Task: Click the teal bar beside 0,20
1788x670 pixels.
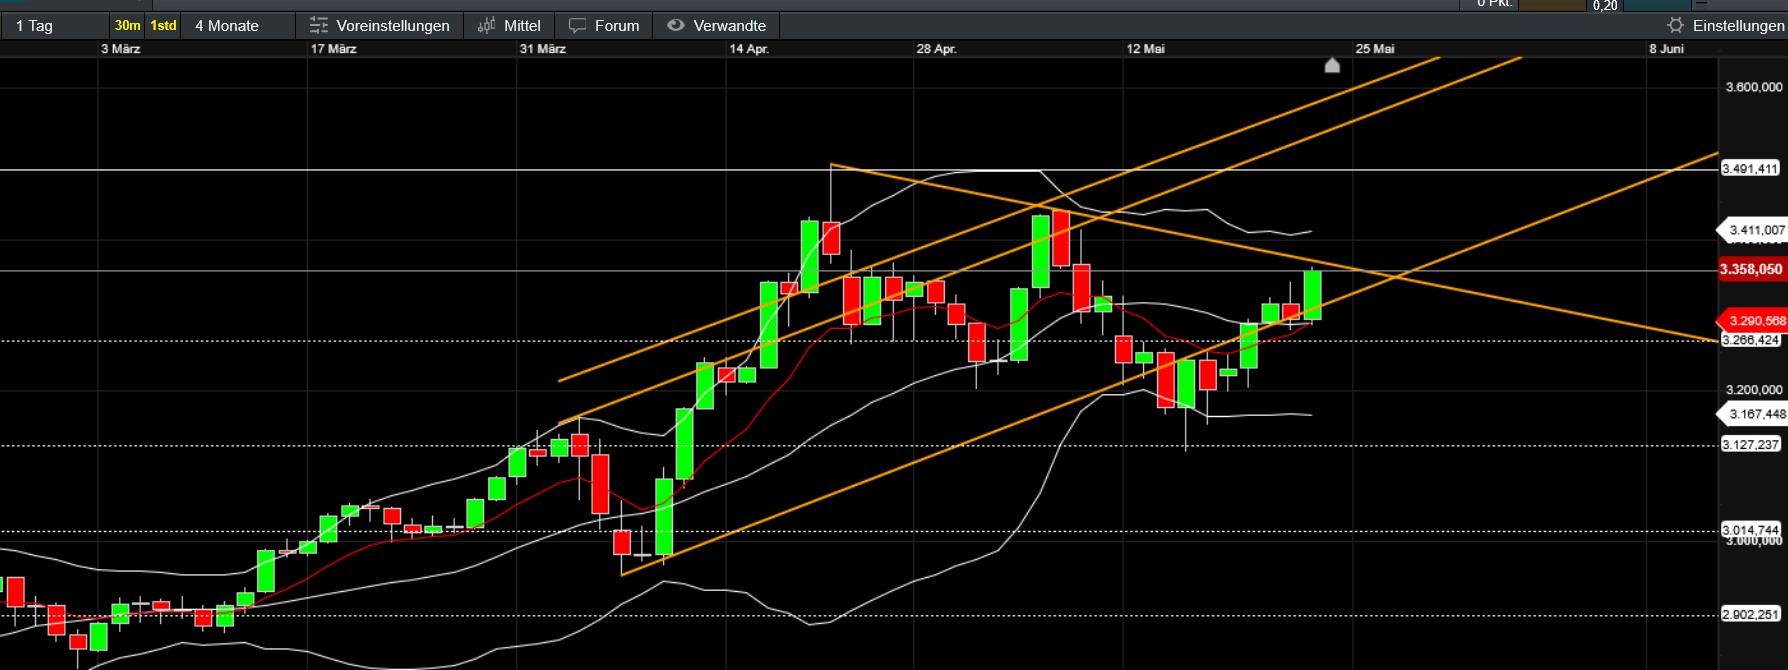Action: (x=1656, y=5)
